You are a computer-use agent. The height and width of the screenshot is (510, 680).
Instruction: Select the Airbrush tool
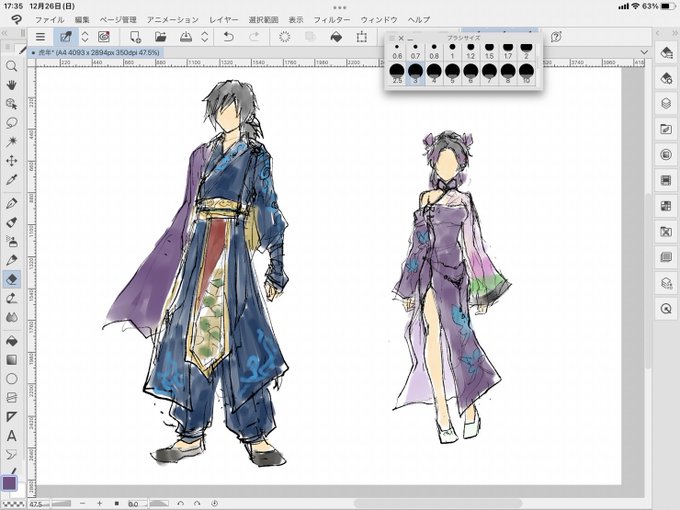tap(12, 241)
